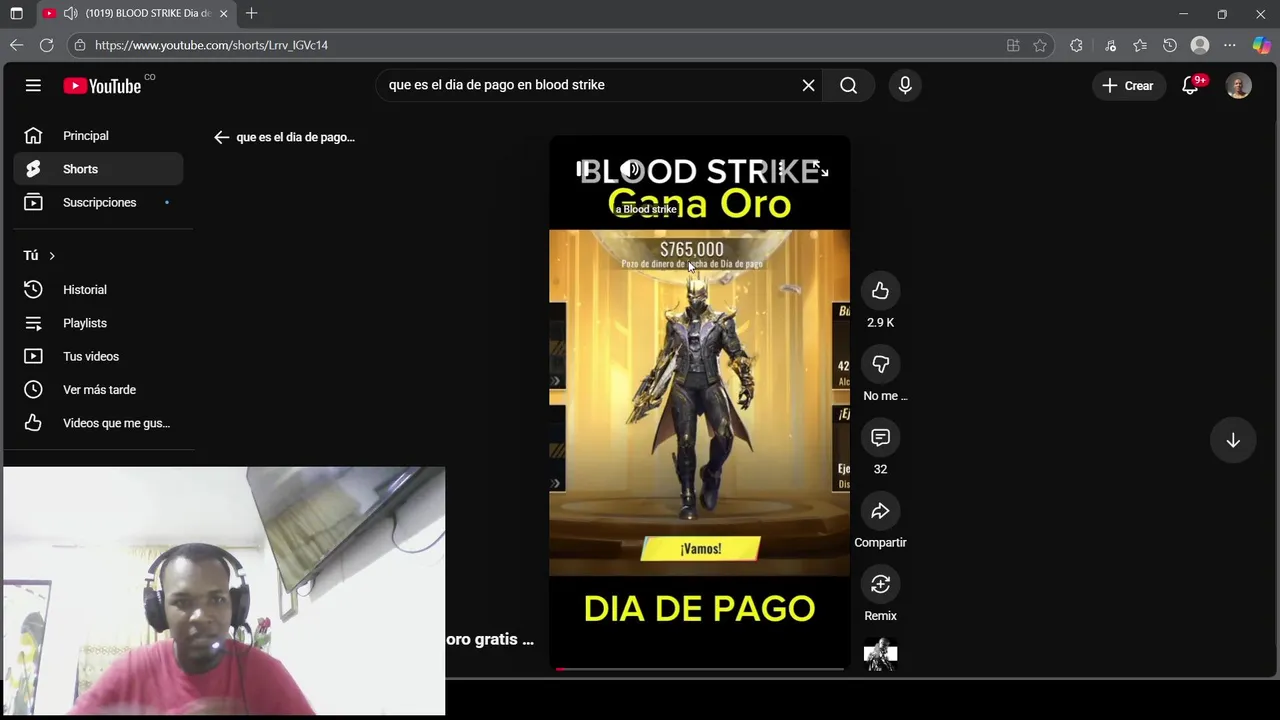The width and height of the screenshot is (1280, 720).
Task: Open Videos que me gustan list
Action: 98,423
